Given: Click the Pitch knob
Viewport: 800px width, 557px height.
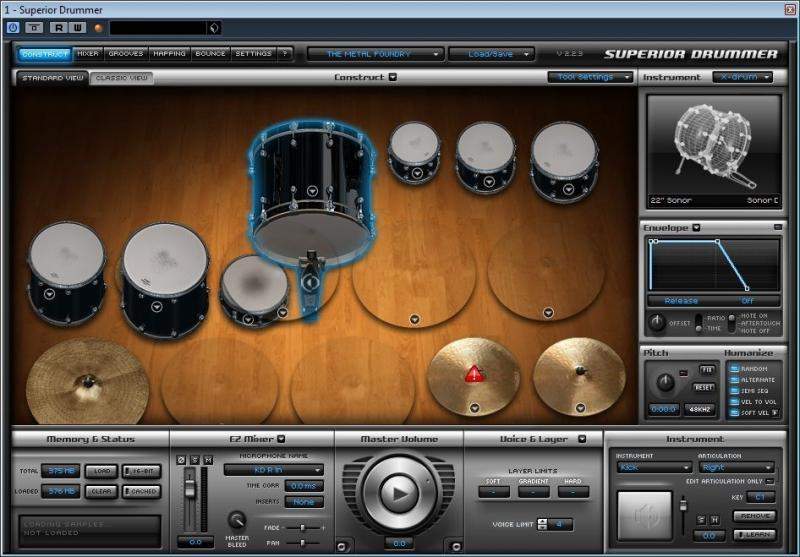Looking at the screenshot, I should coord(665,382).
